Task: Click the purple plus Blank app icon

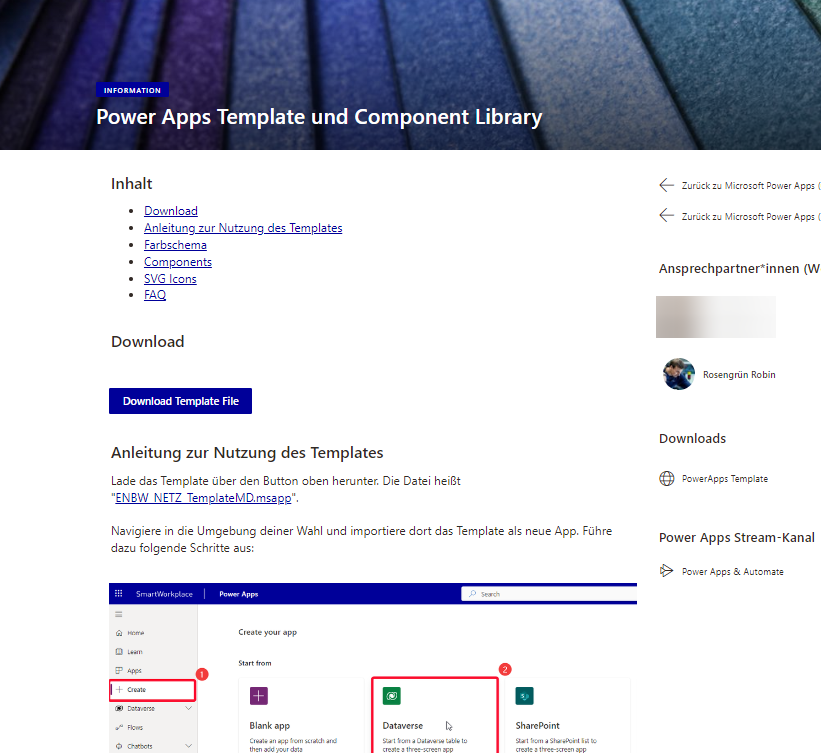Action: tap(259, 696)
